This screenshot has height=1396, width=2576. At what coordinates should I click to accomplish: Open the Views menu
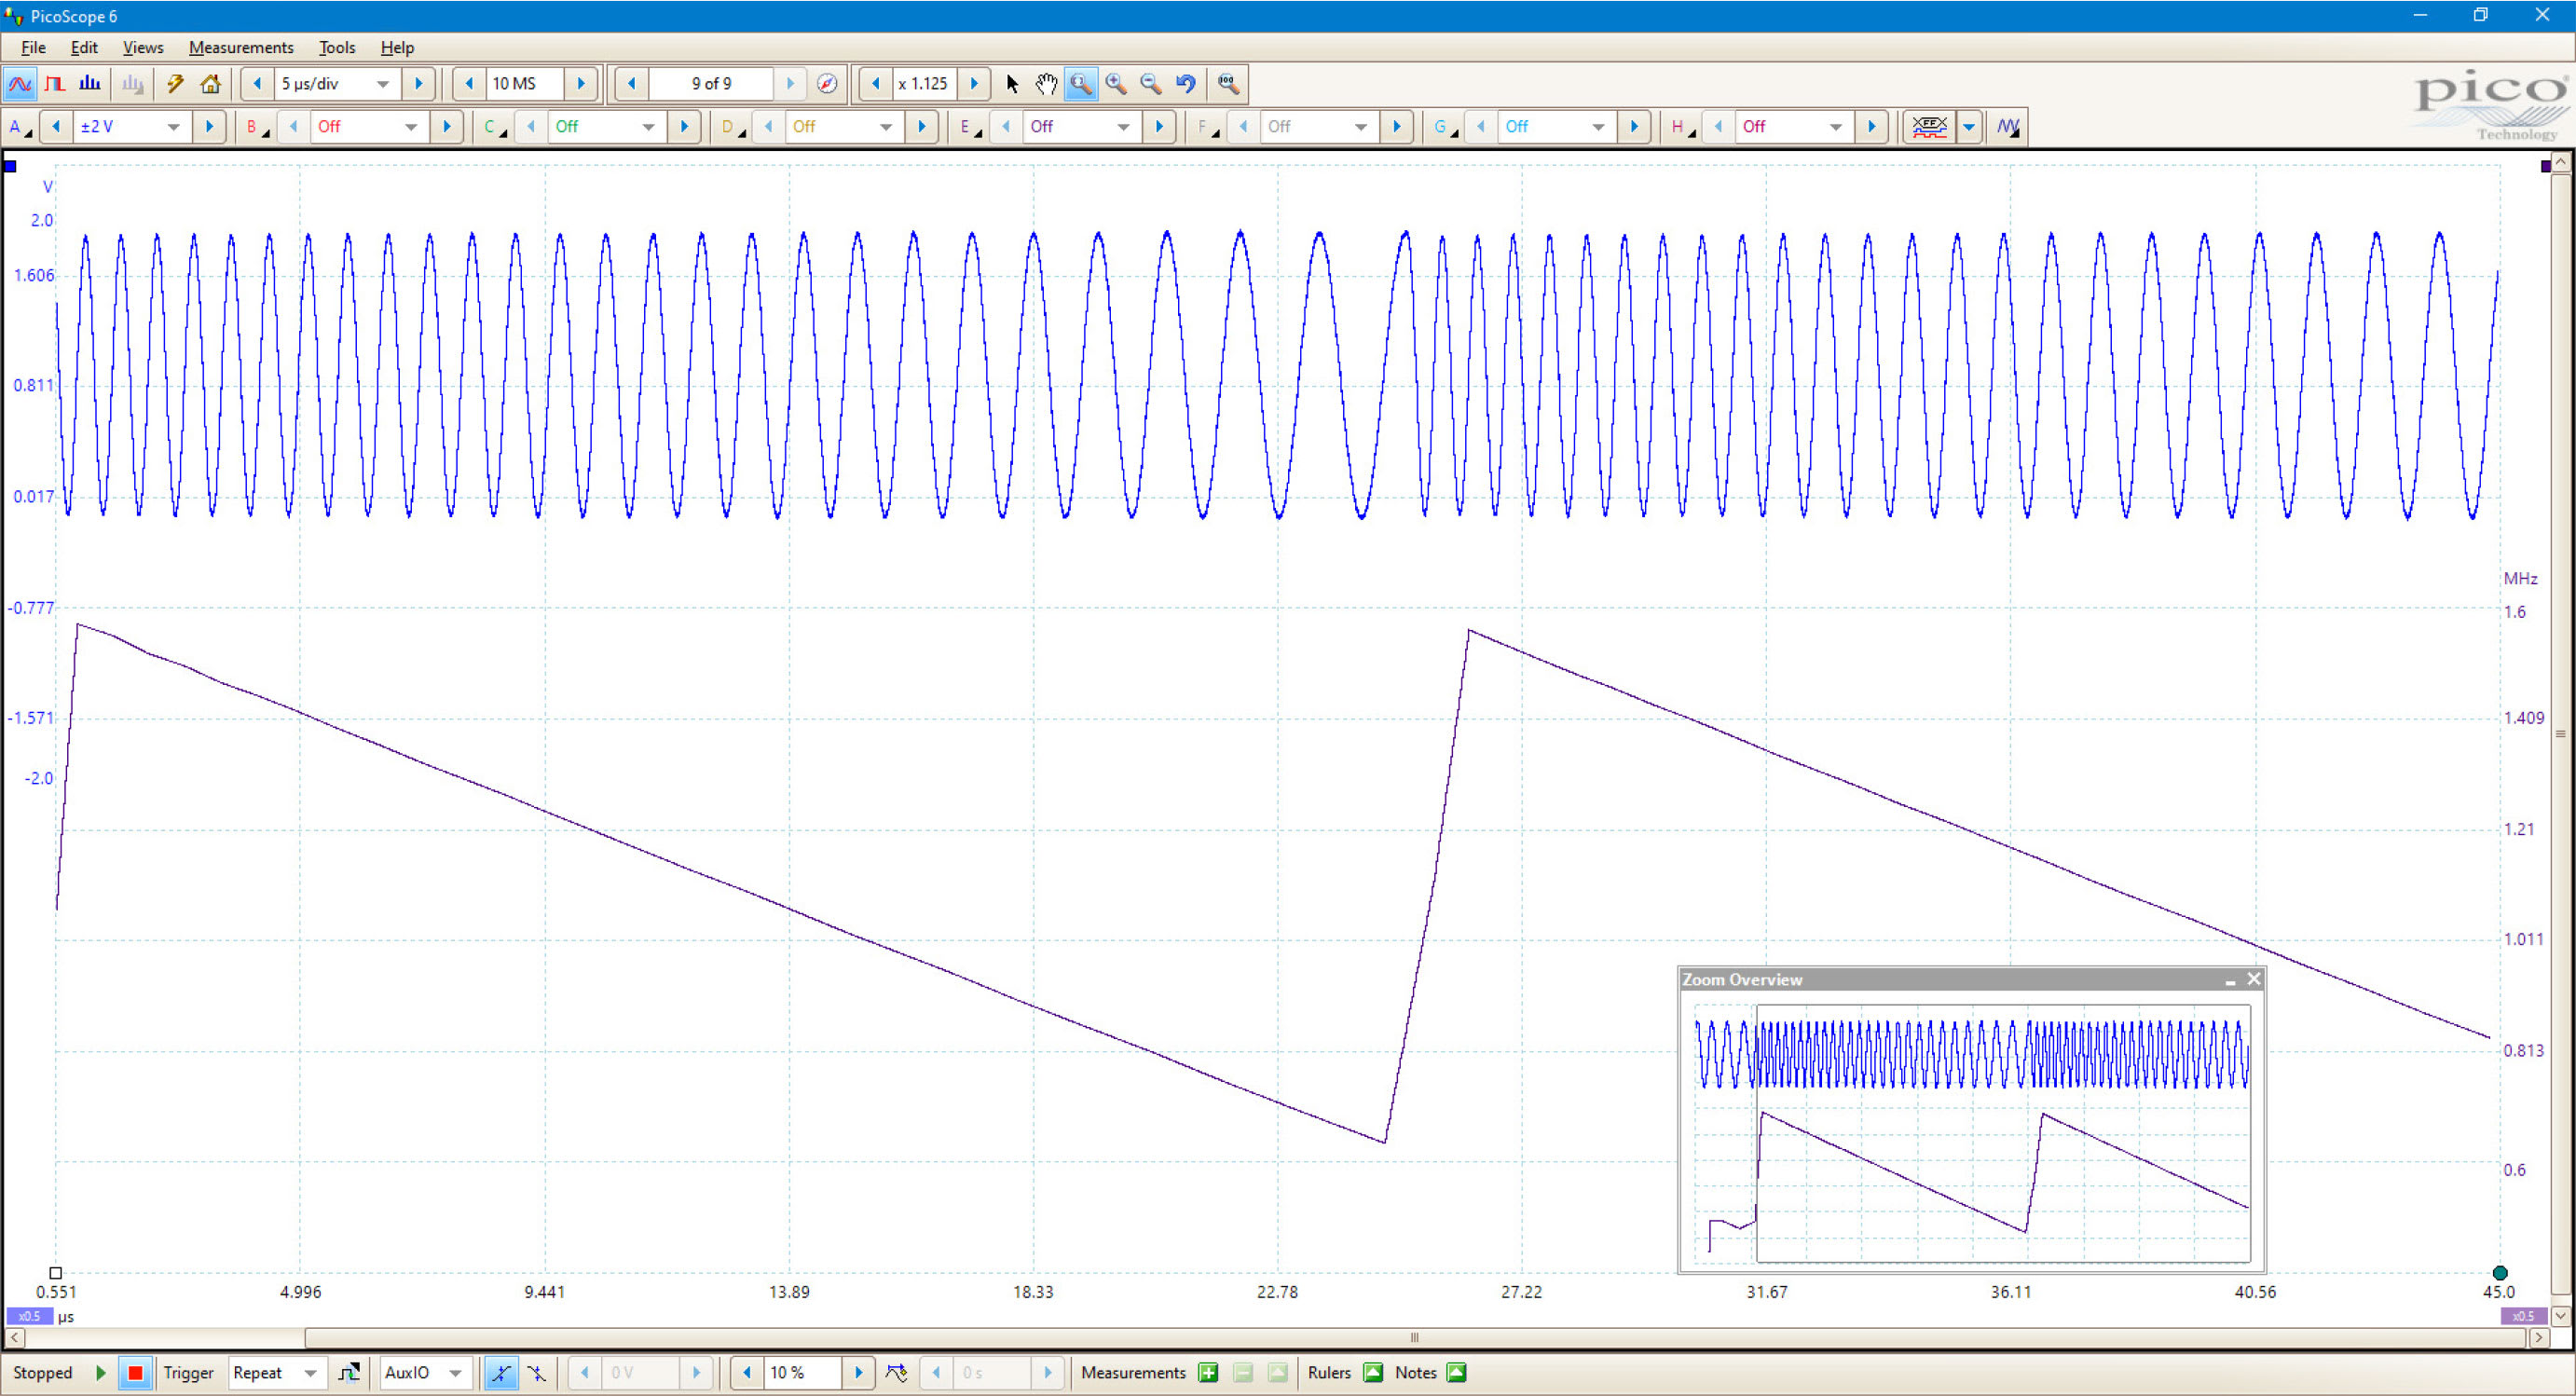[143, 47]
